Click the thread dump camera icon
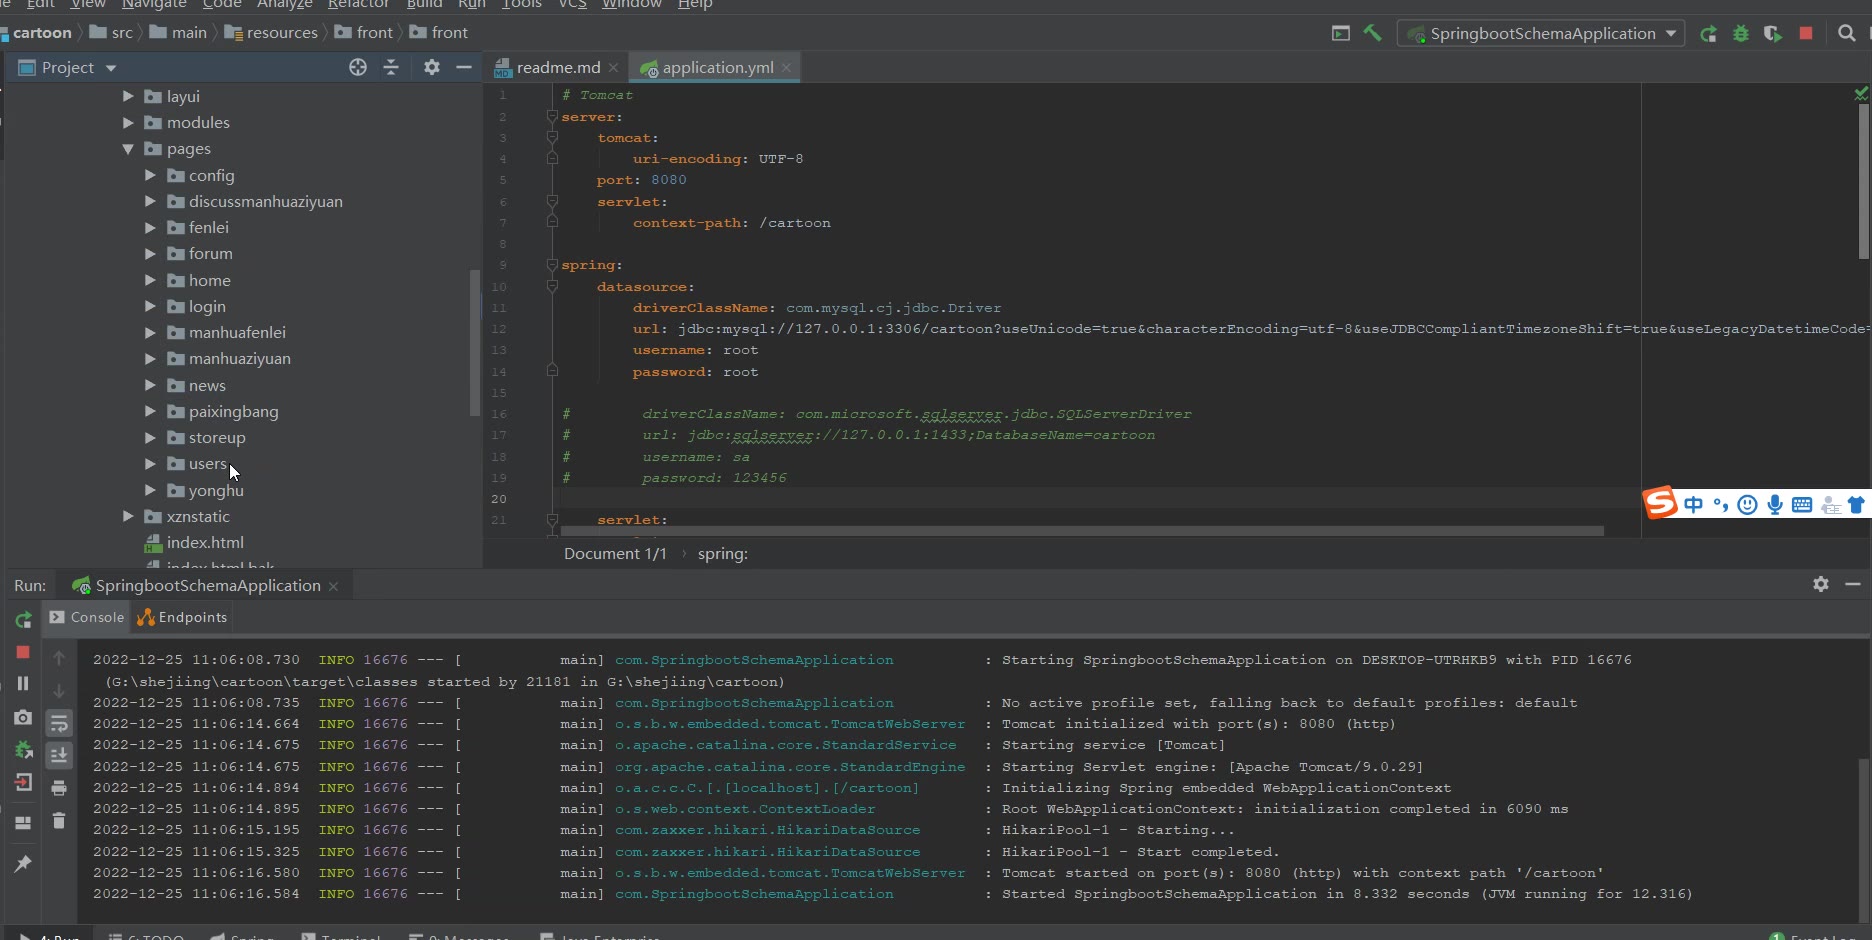The width and height of the screenshot is (1872, 940). point(23,717)
